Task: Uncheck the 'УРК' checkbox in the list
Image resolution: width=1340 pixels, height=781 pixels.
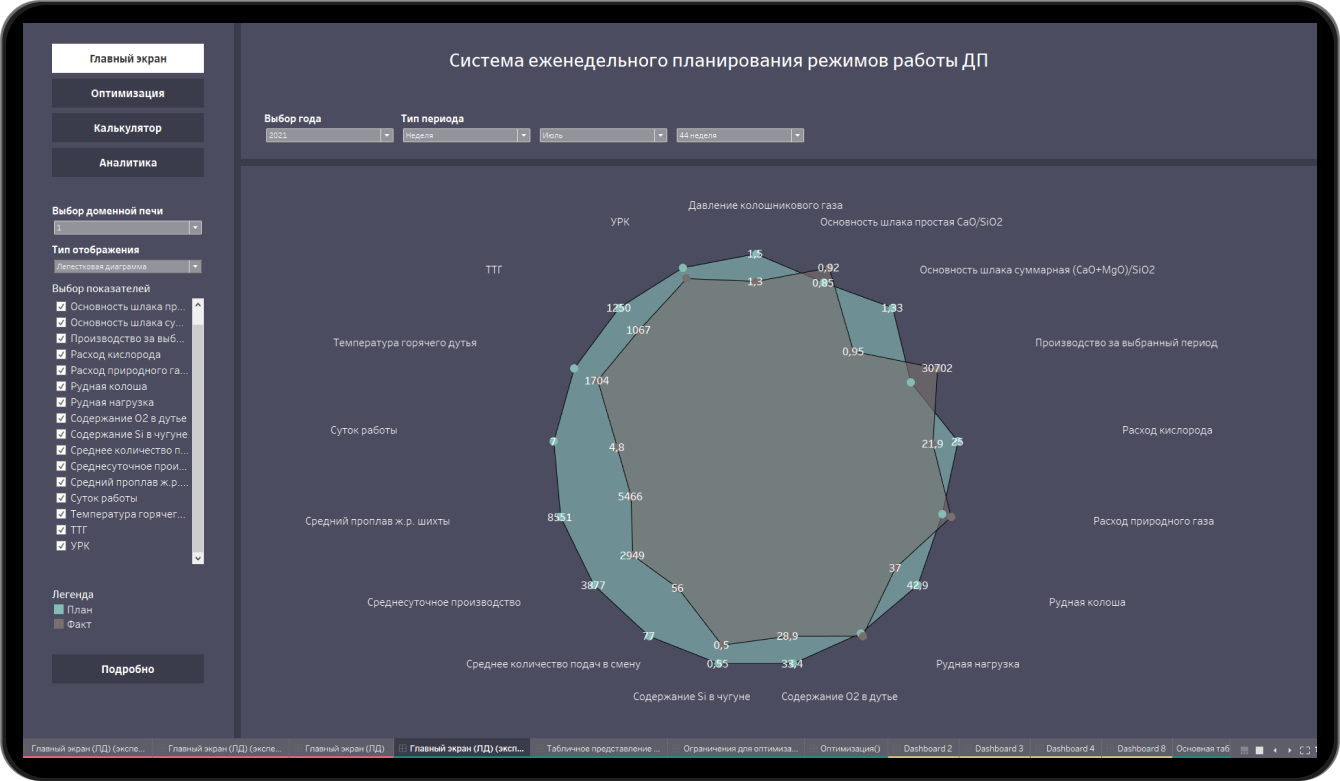Action: [x=61, y=546]
